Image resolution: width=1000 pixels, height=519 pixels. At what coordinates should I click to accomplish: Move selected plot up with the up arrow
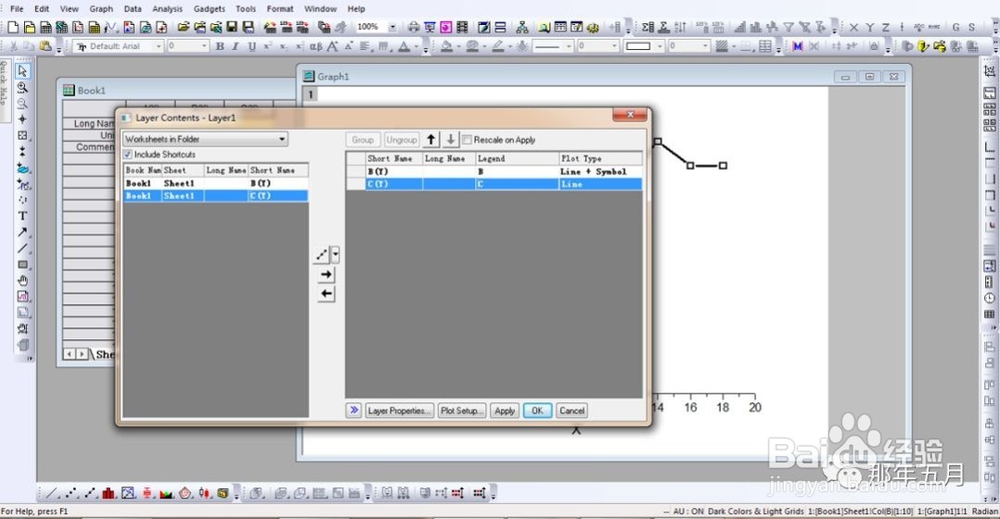click(x=431, y=140)
